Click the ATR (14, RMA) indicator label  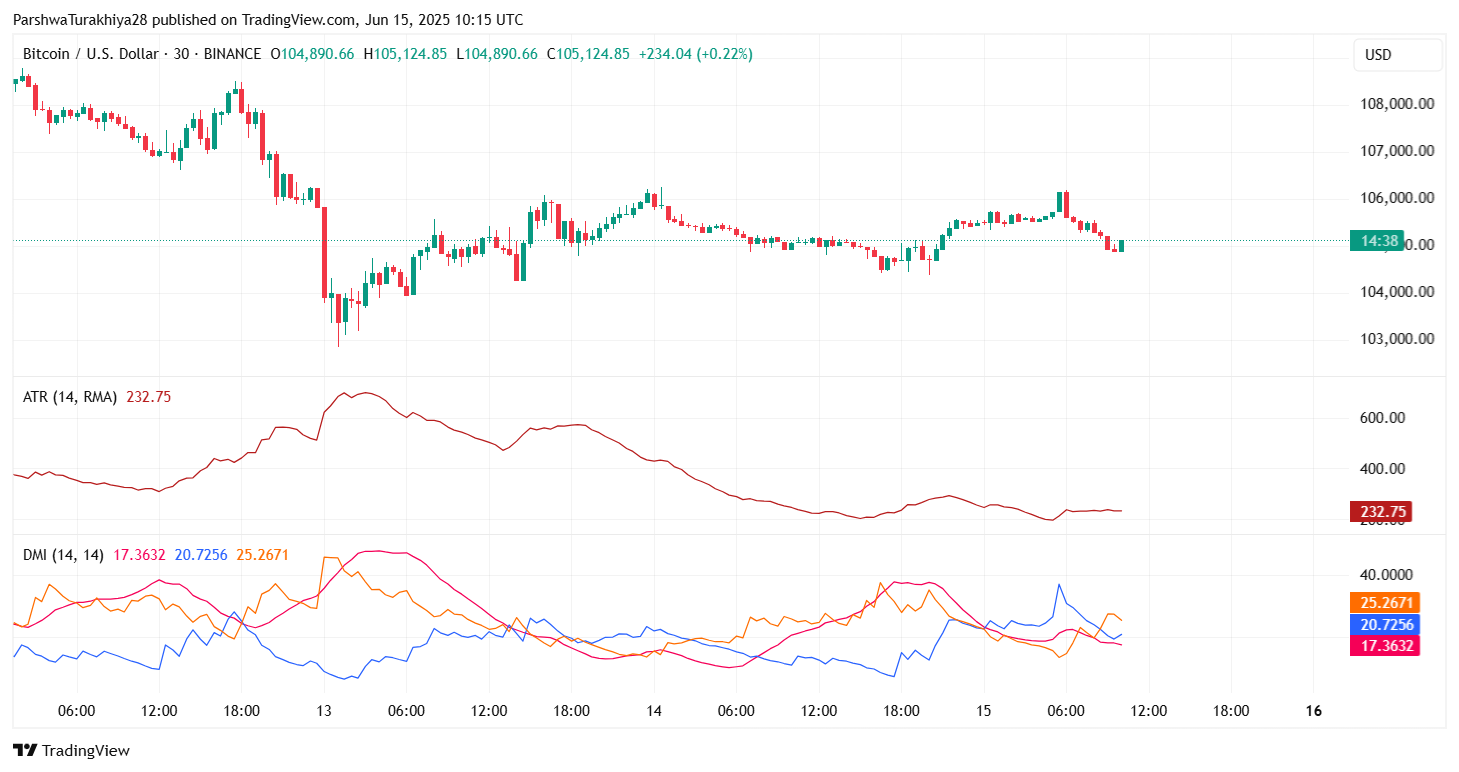(x=70, y=397)
